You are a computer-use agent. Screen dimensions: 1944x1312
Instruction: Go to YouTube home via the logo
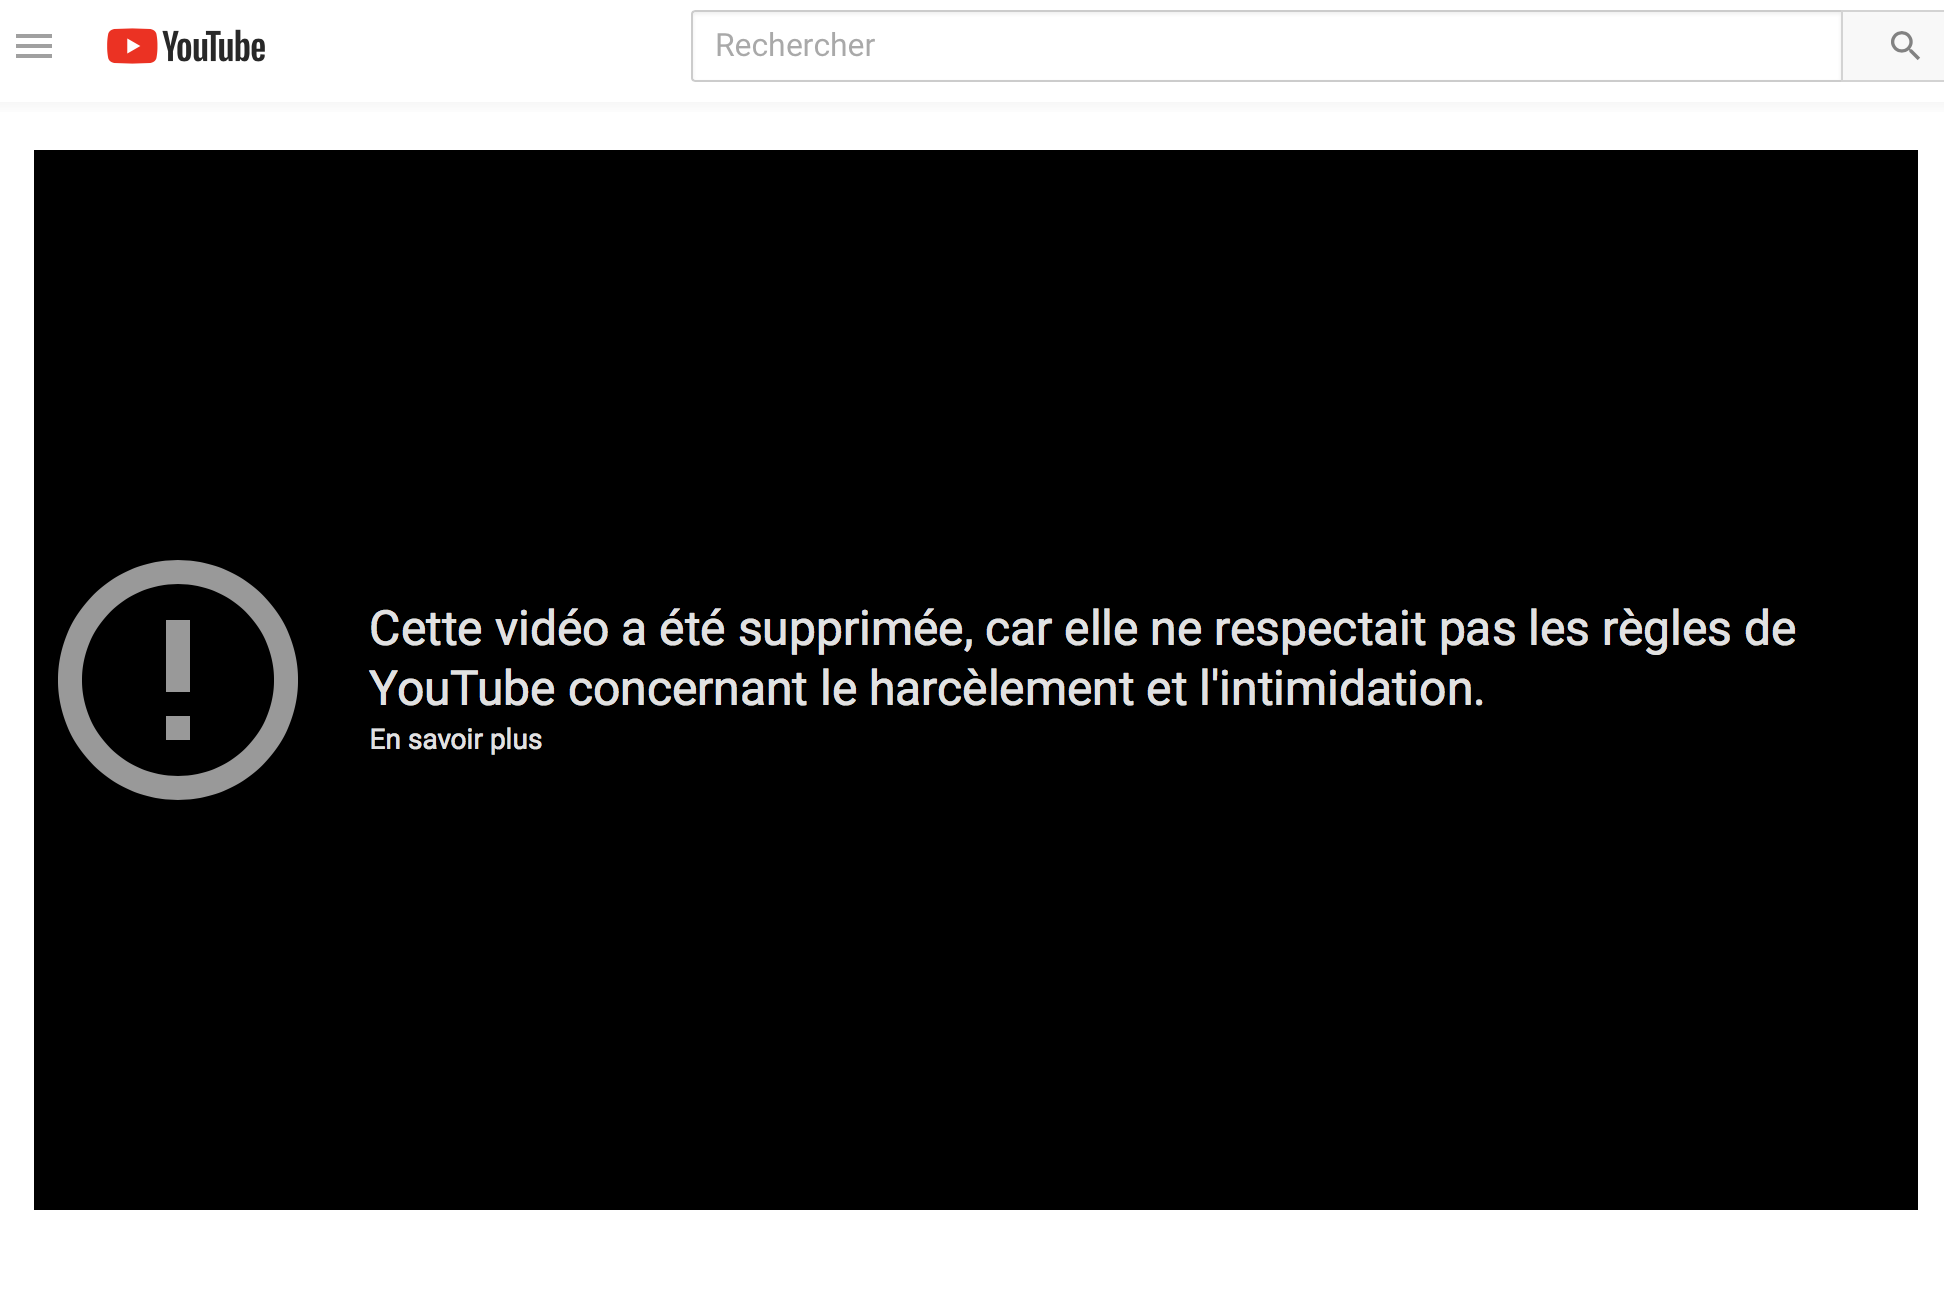[186, 46]
